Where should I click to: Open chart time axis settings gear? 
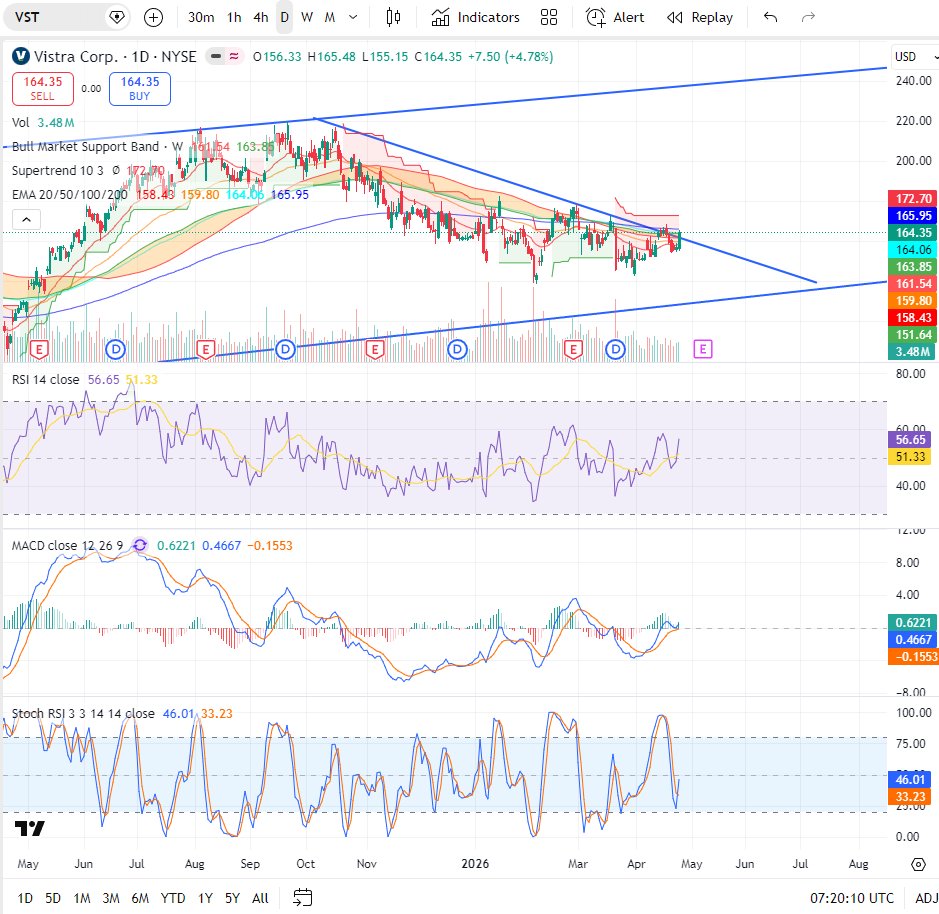[918, 864]
